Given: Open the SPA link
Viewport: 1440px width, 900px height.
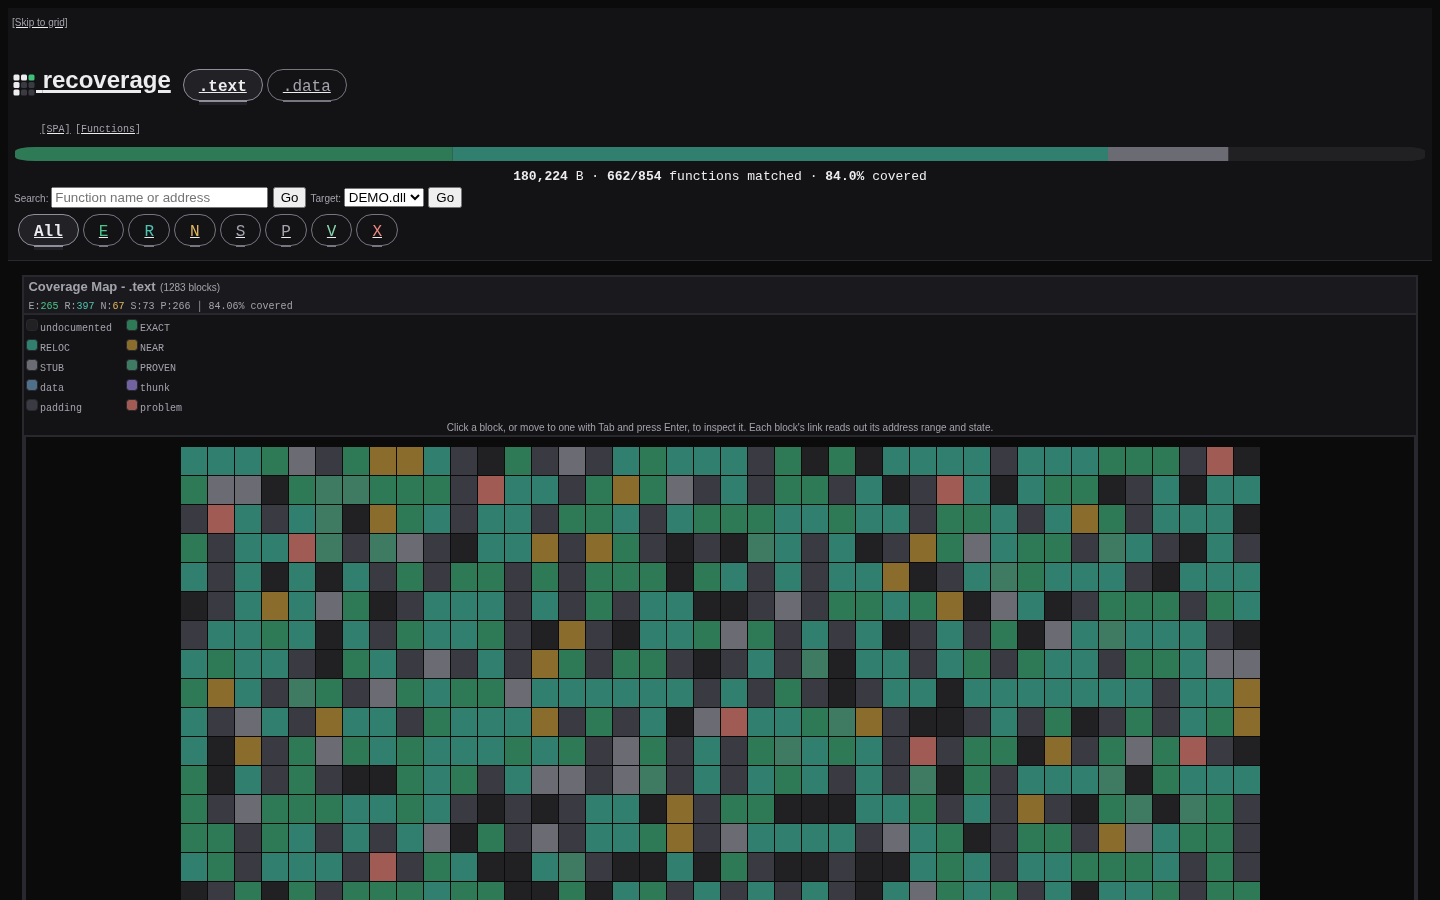Looking at the screenshot, I should coord(55,129).
